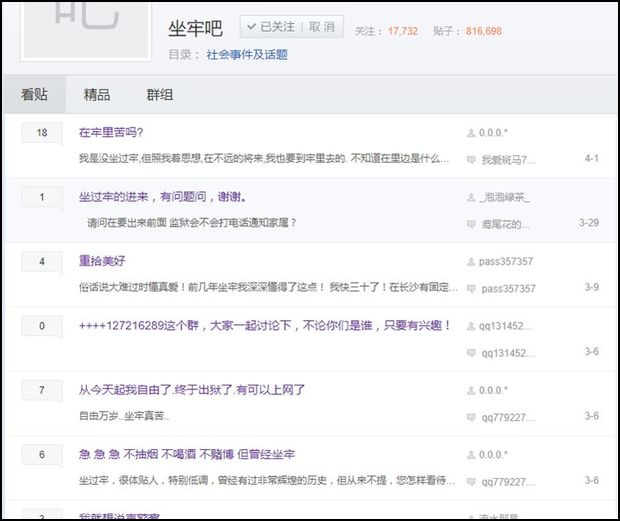Open the thread starting with 急 急 急 不抽烟
The image size is (620, 521).
pos(187,454)
